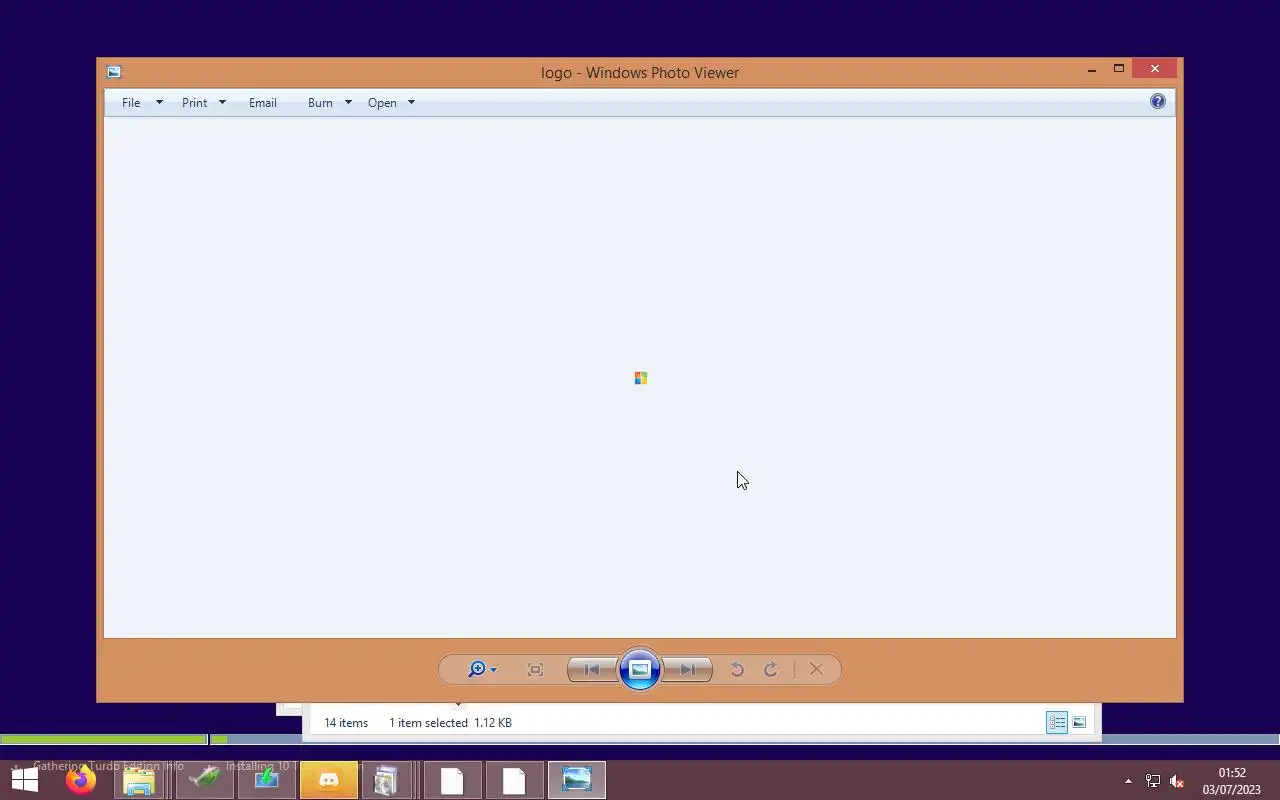This screenshot has height=800, width=1280.
Task: Click the Actual size icon
Action: 535,670
